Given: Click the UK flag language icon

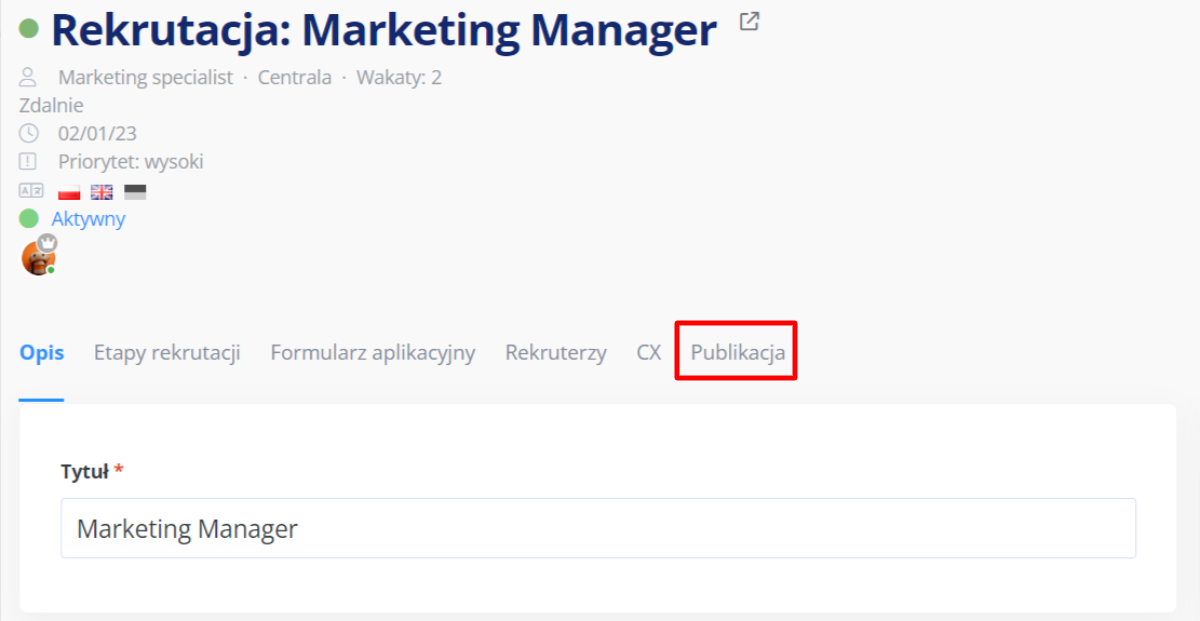Looking at the screenshot, I should pos(102,191).
